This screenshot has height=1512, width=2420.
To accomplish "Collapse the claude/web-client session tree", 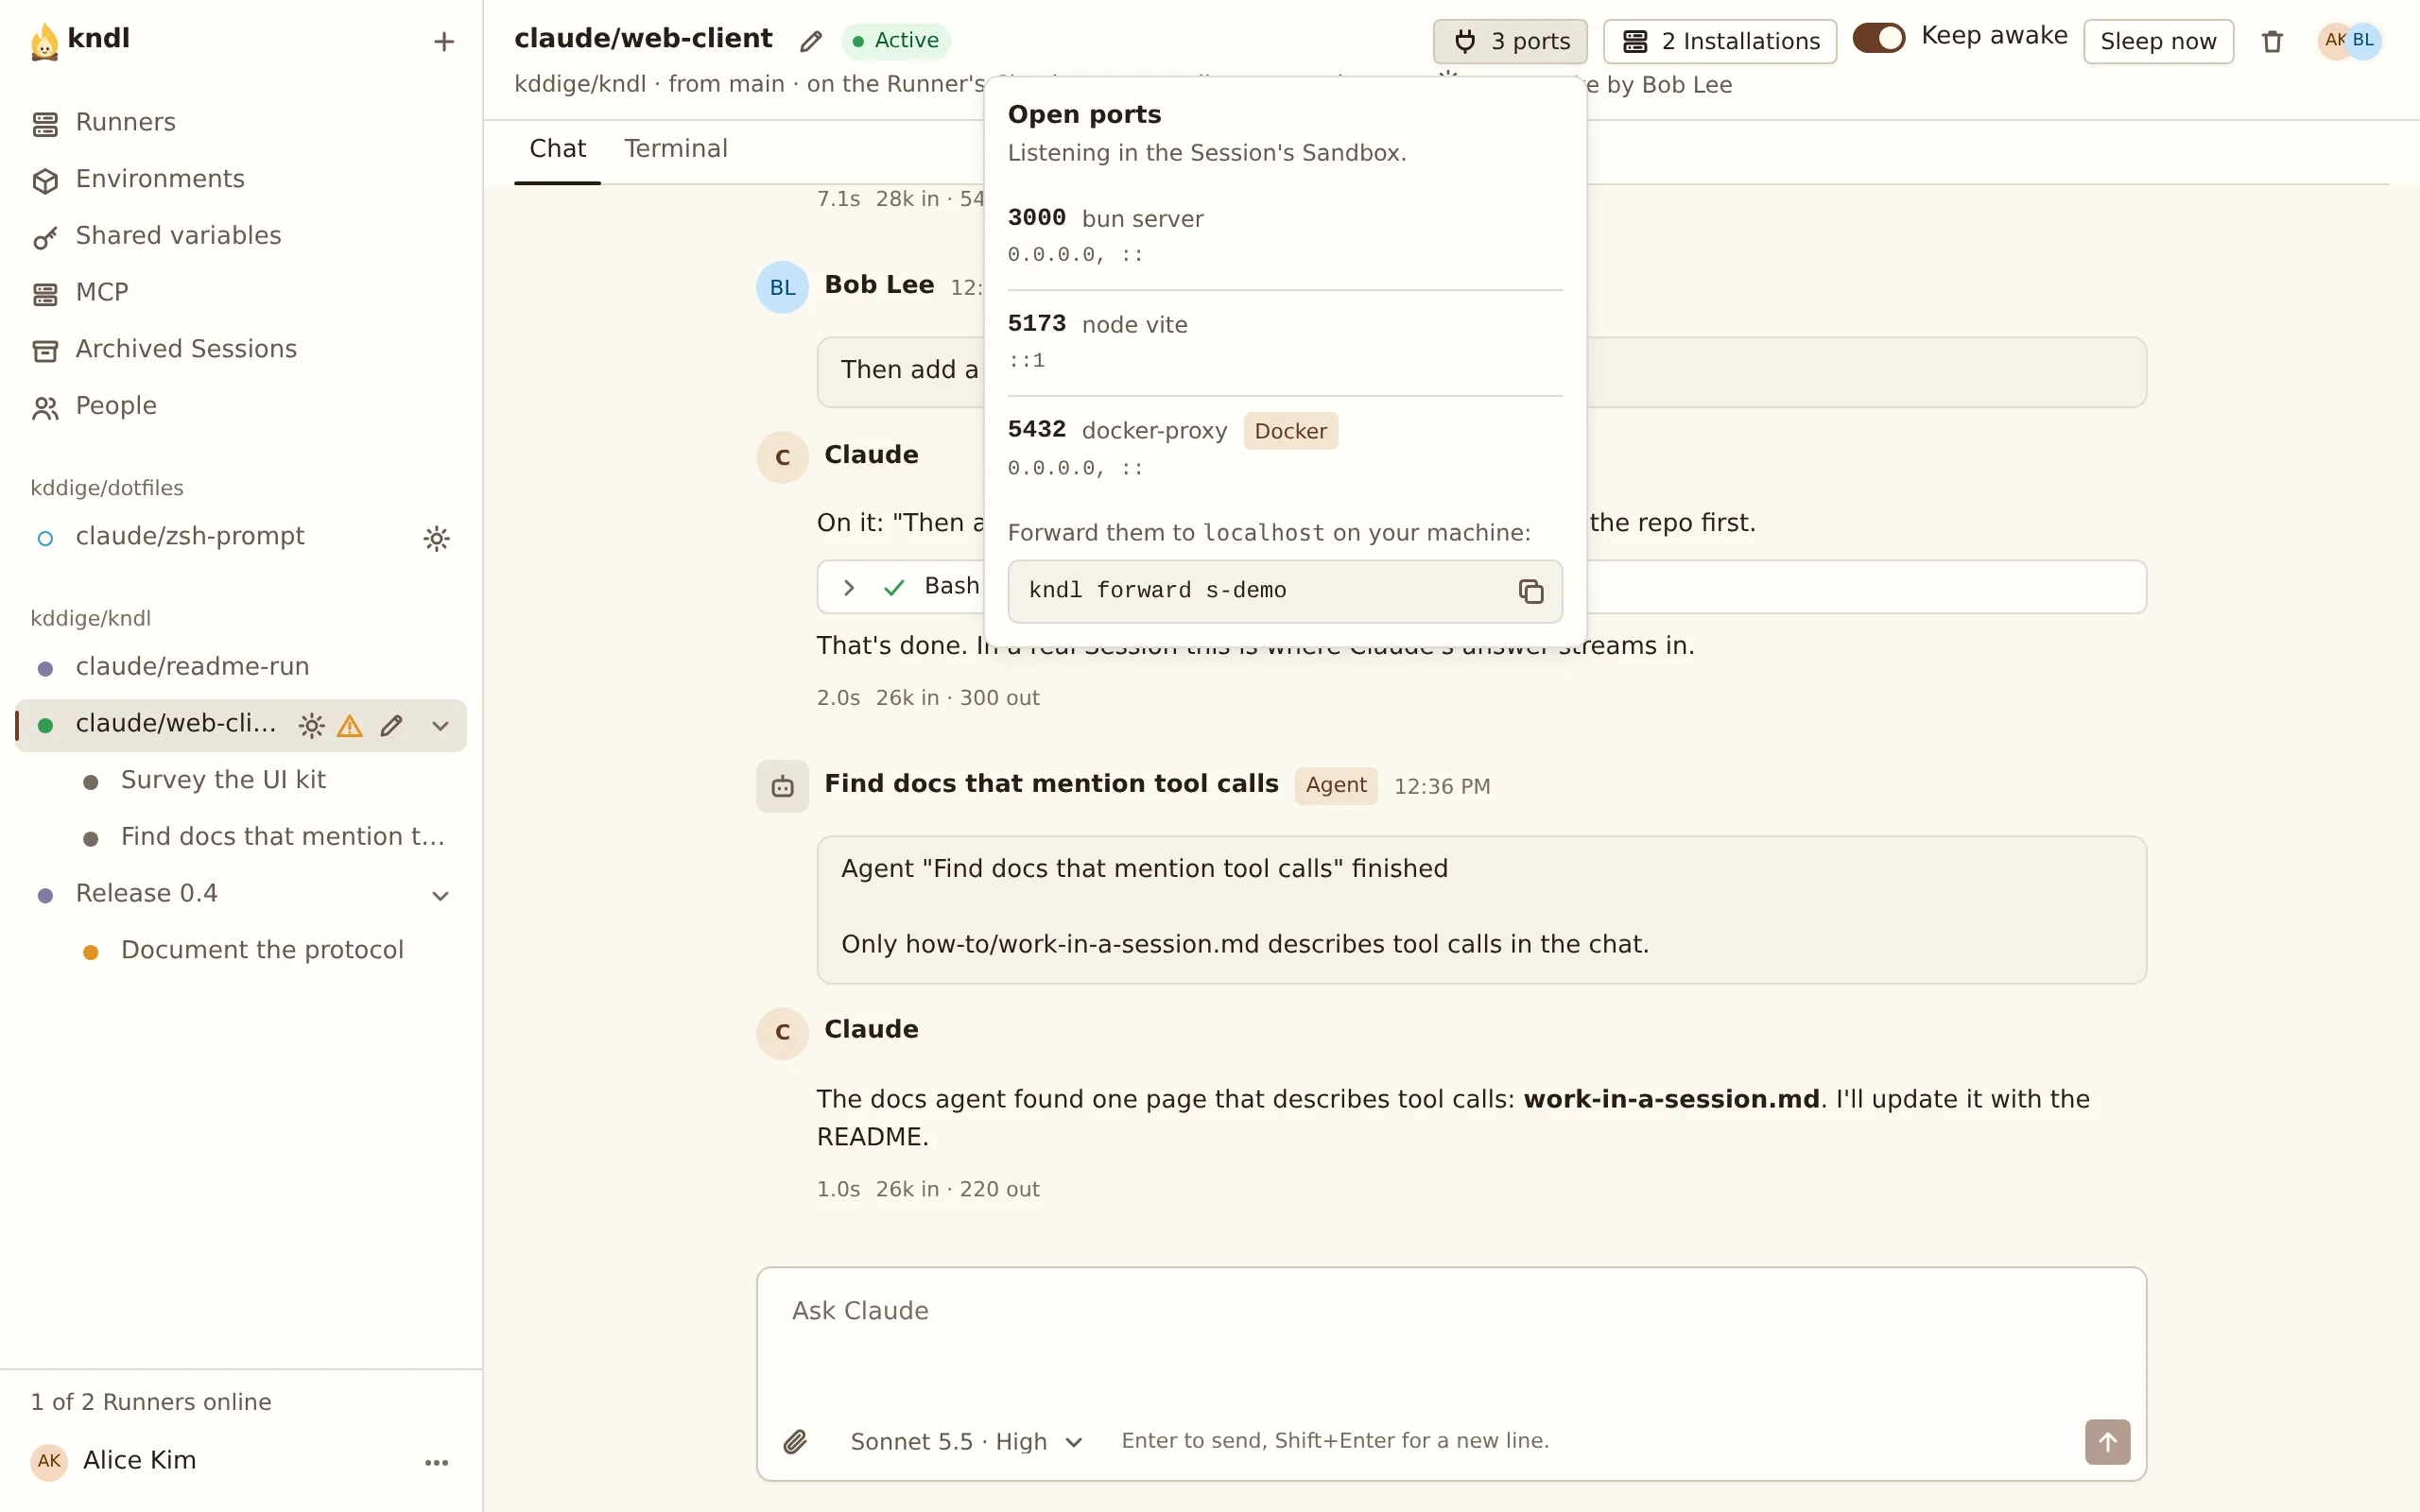I will point(440,726).
